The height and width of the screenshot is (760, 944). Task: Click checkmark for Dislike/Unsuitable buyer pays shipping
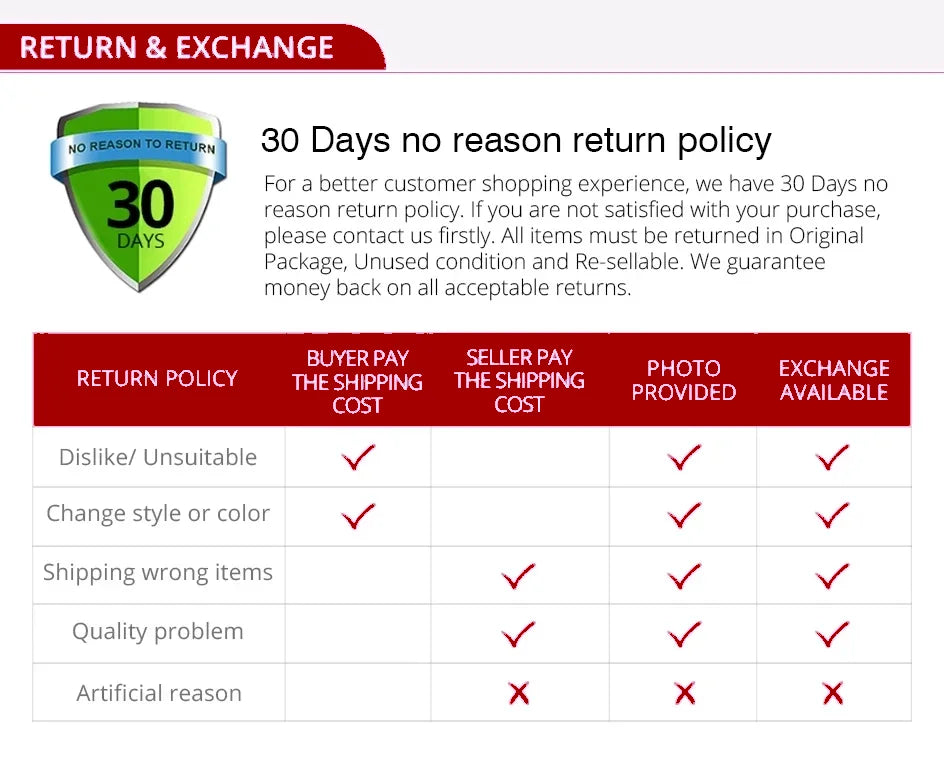357,458
